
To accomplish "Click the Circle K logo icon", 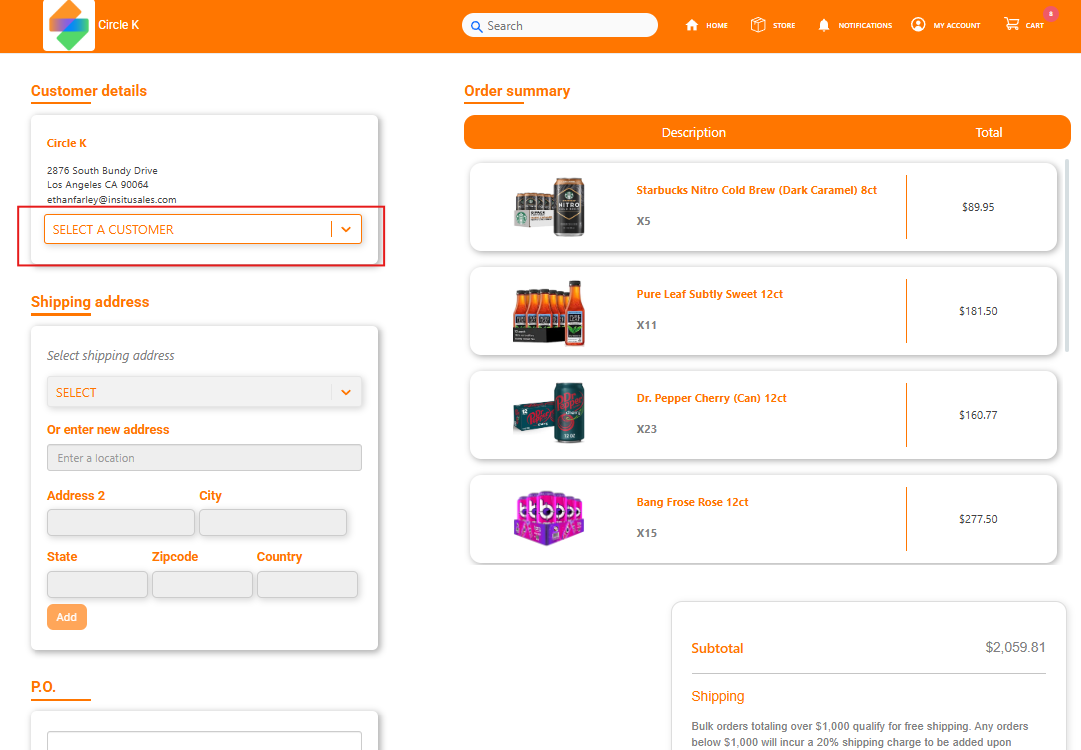I will click(69, 26).
